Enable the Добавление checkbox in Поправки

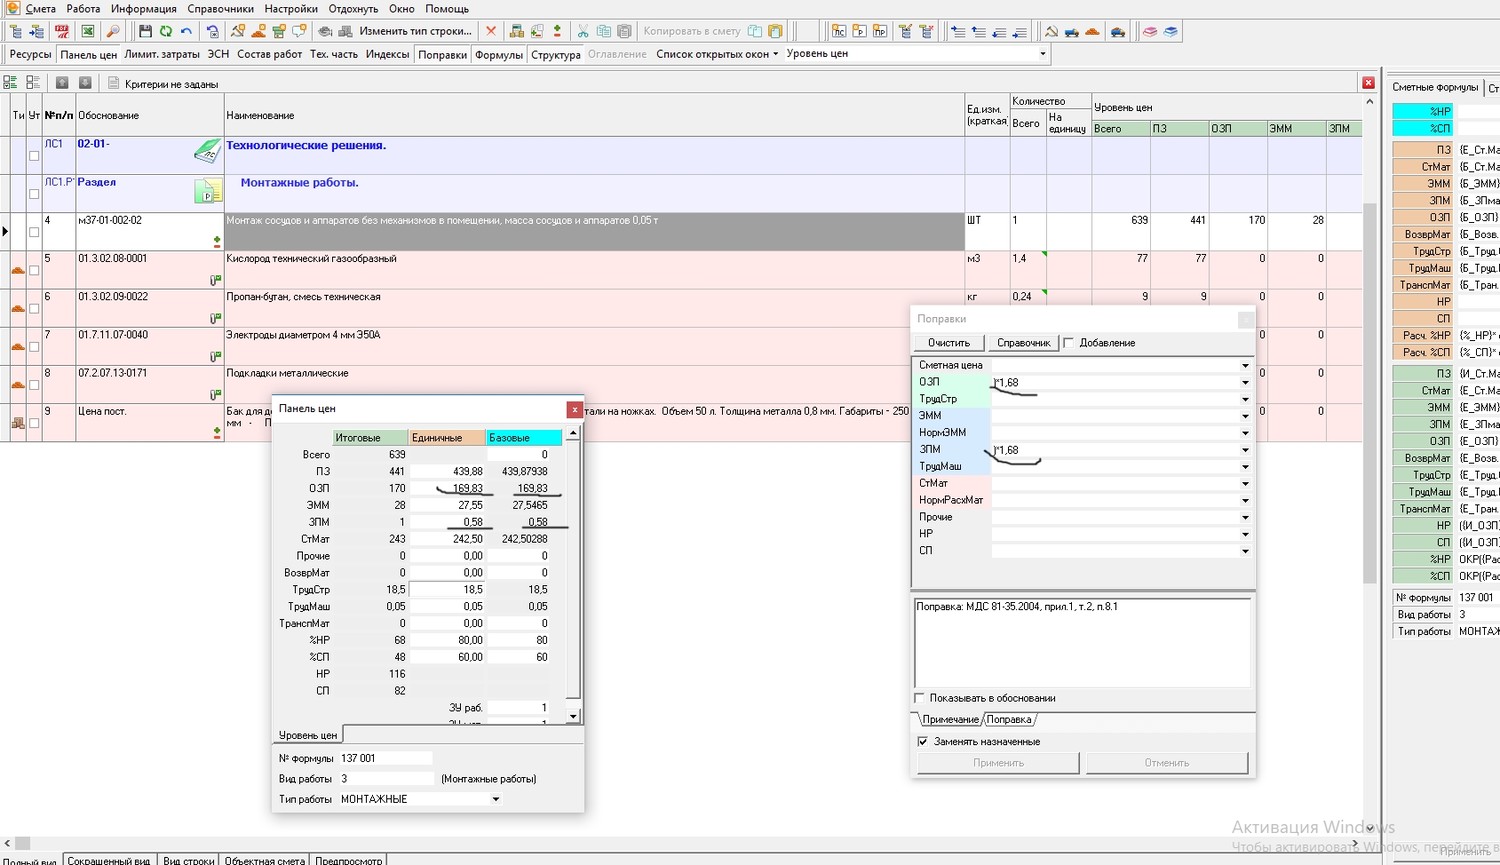[1069, 343]
